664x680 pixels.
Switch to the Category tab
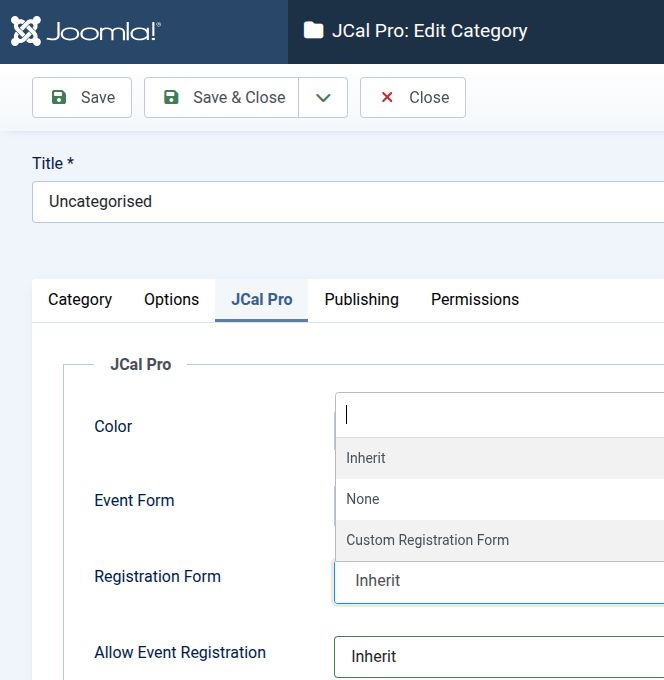click(80, 300)
